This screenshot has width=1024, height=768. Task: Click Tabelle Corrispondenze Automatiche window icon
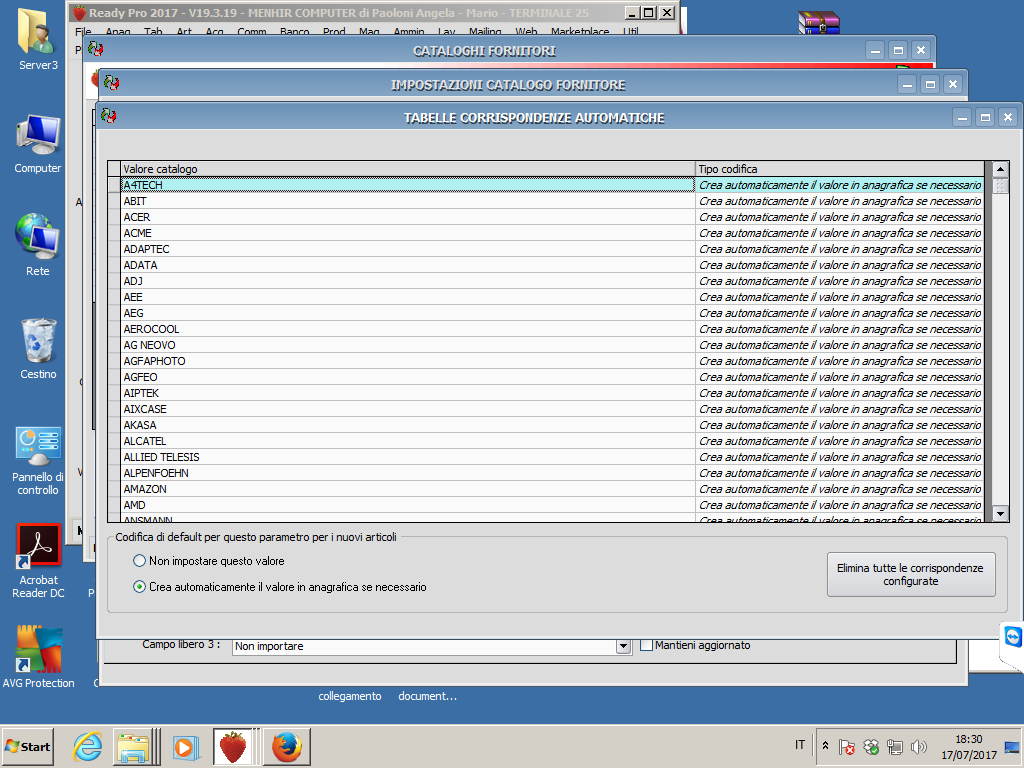(109, 117)
